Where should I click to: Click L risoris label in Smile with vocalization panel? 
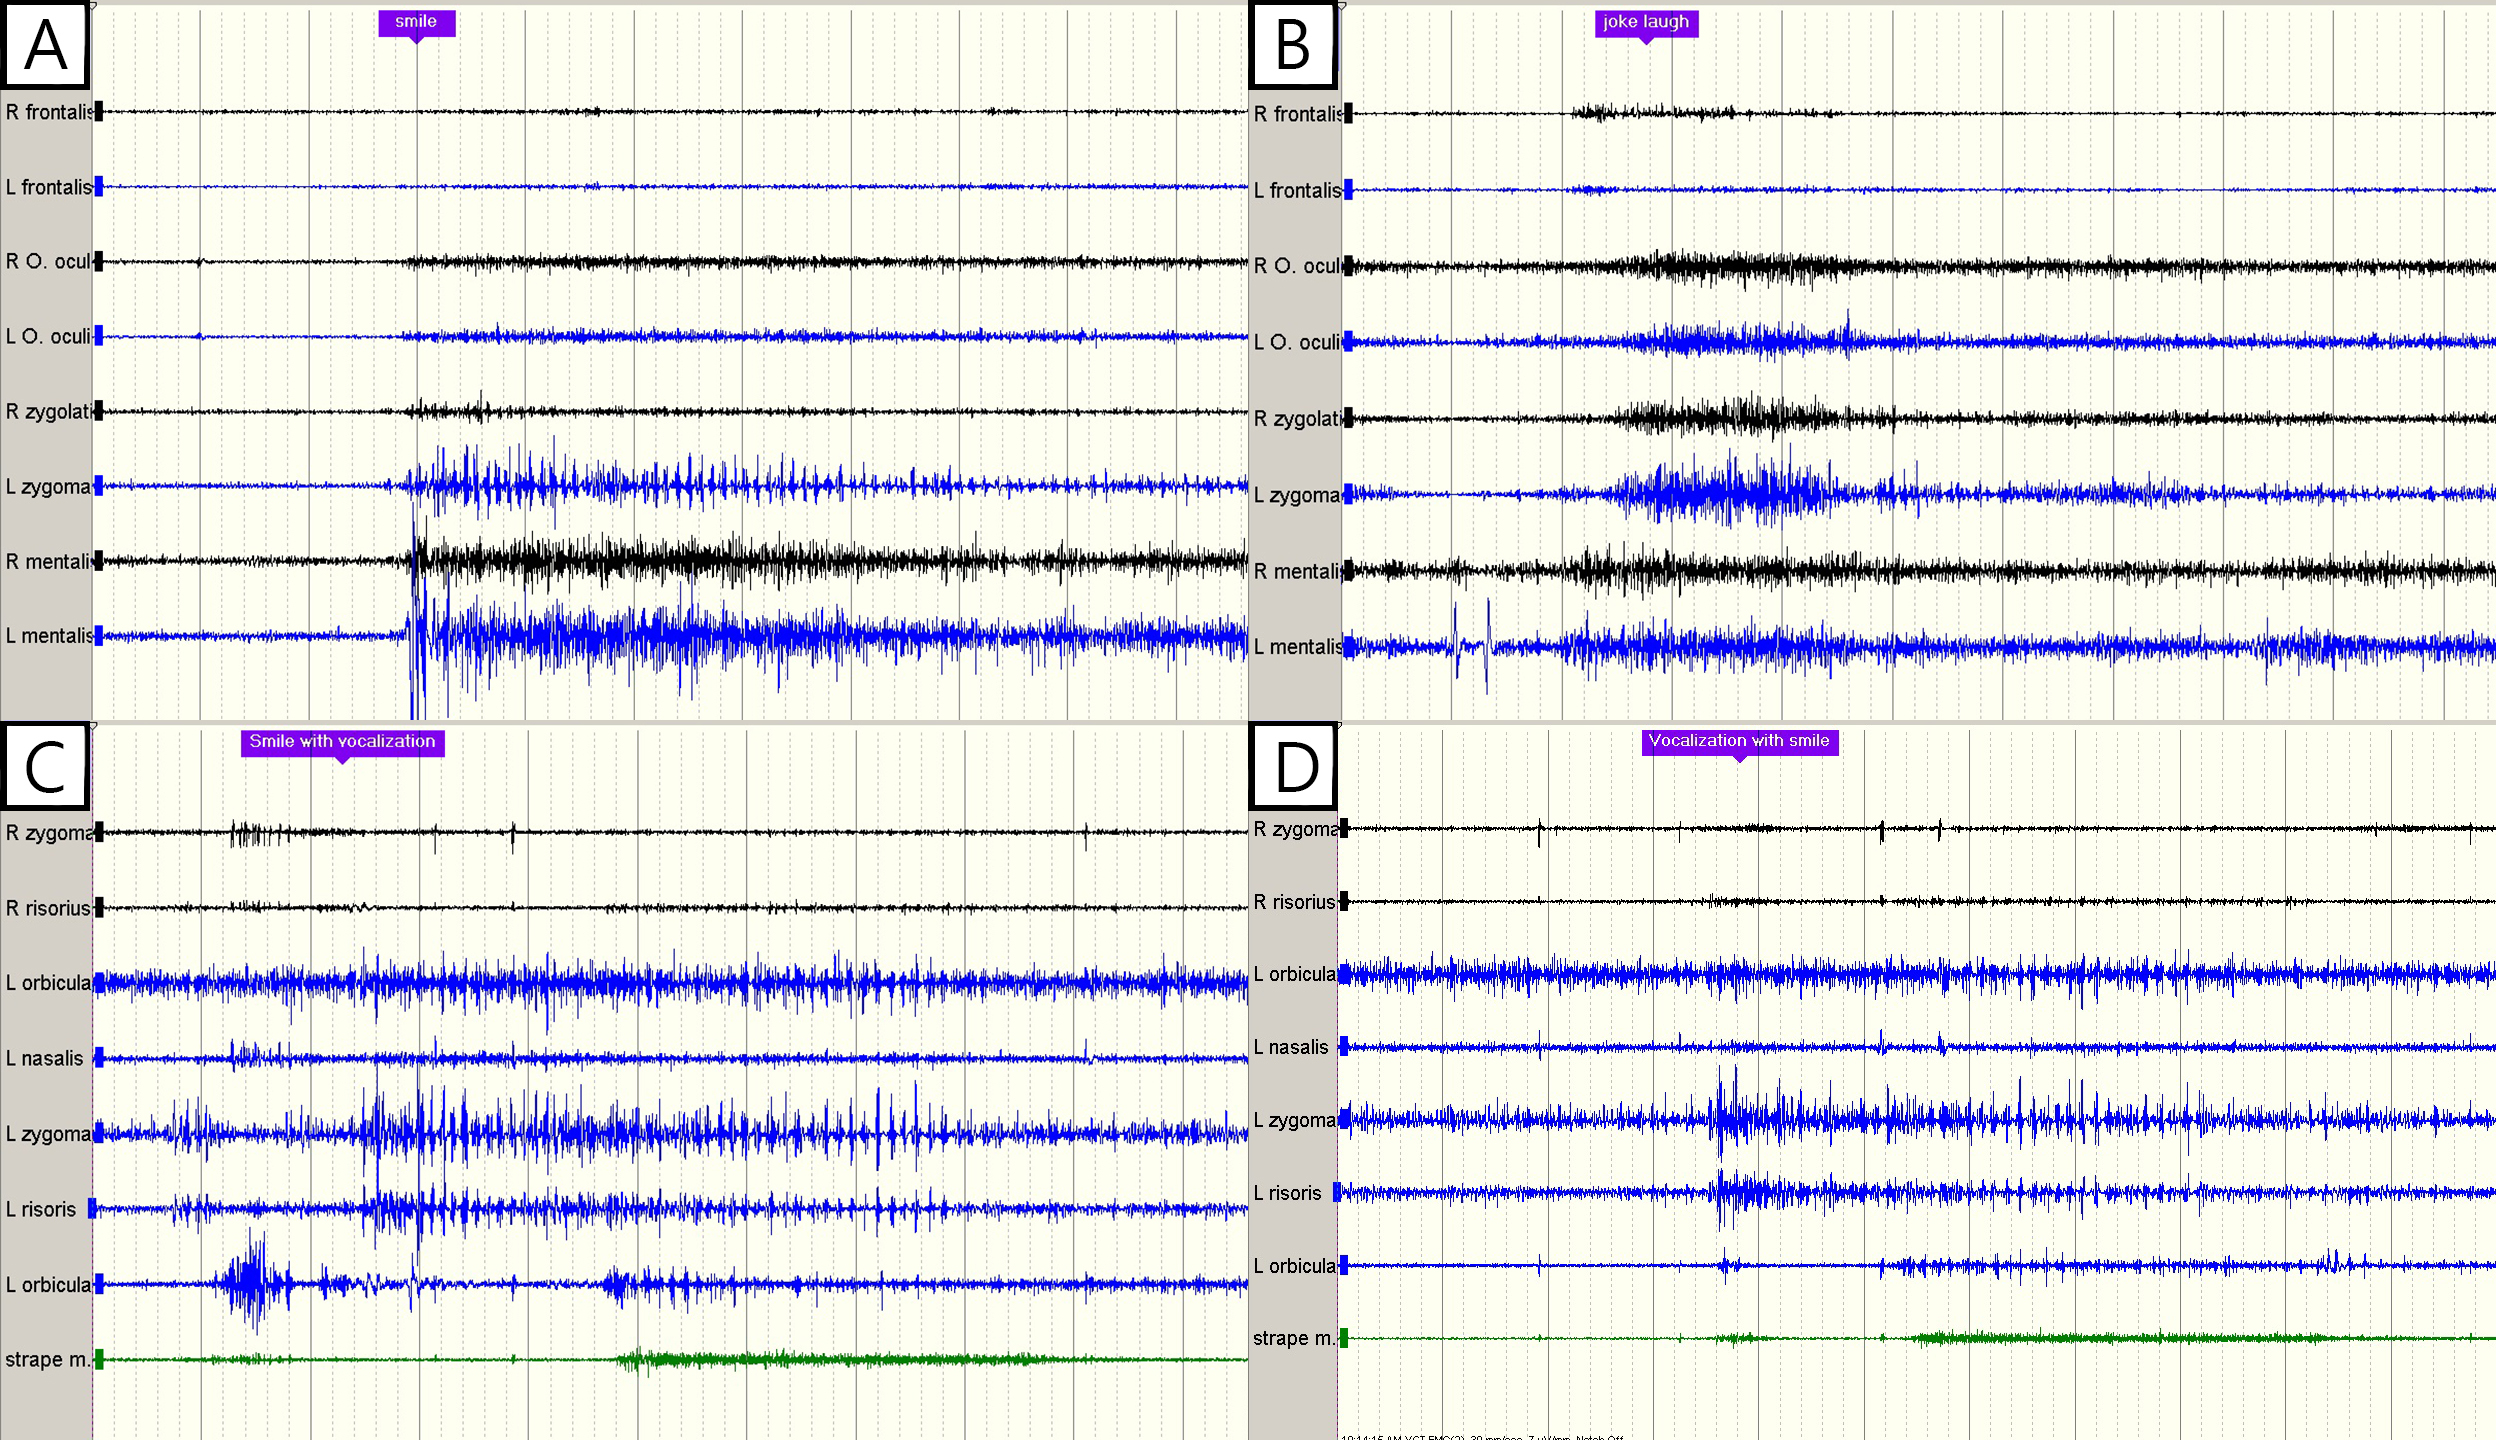pos(41,1210)
